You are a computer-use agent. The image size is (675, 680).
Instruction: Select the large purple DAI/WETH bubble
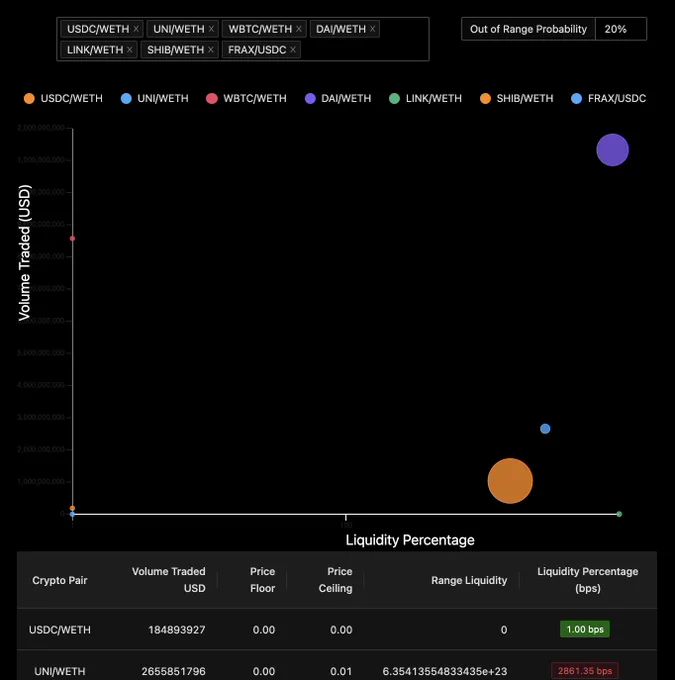(613, 150)
